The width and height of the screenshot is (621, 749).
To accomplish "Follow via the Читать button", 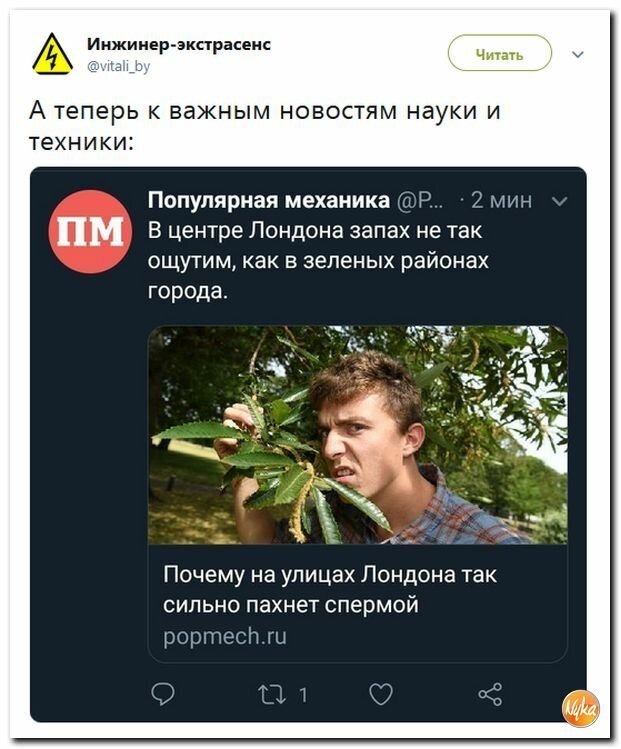I will 500,53.
